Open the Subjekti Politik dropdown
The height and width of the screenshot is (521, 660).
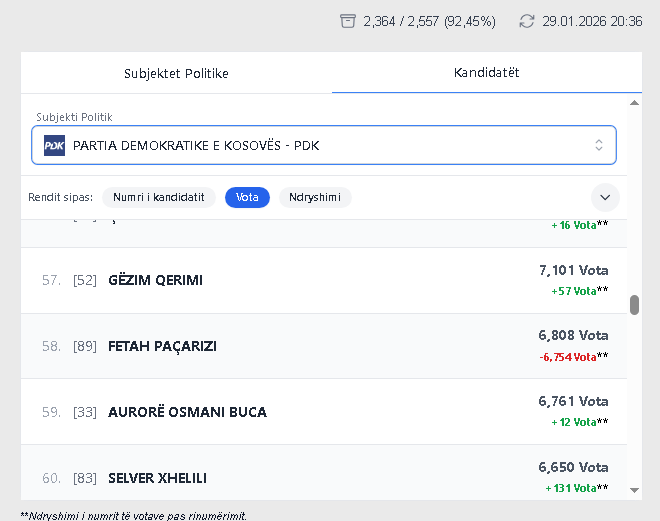pyautogui.click(x=323, y=145)
